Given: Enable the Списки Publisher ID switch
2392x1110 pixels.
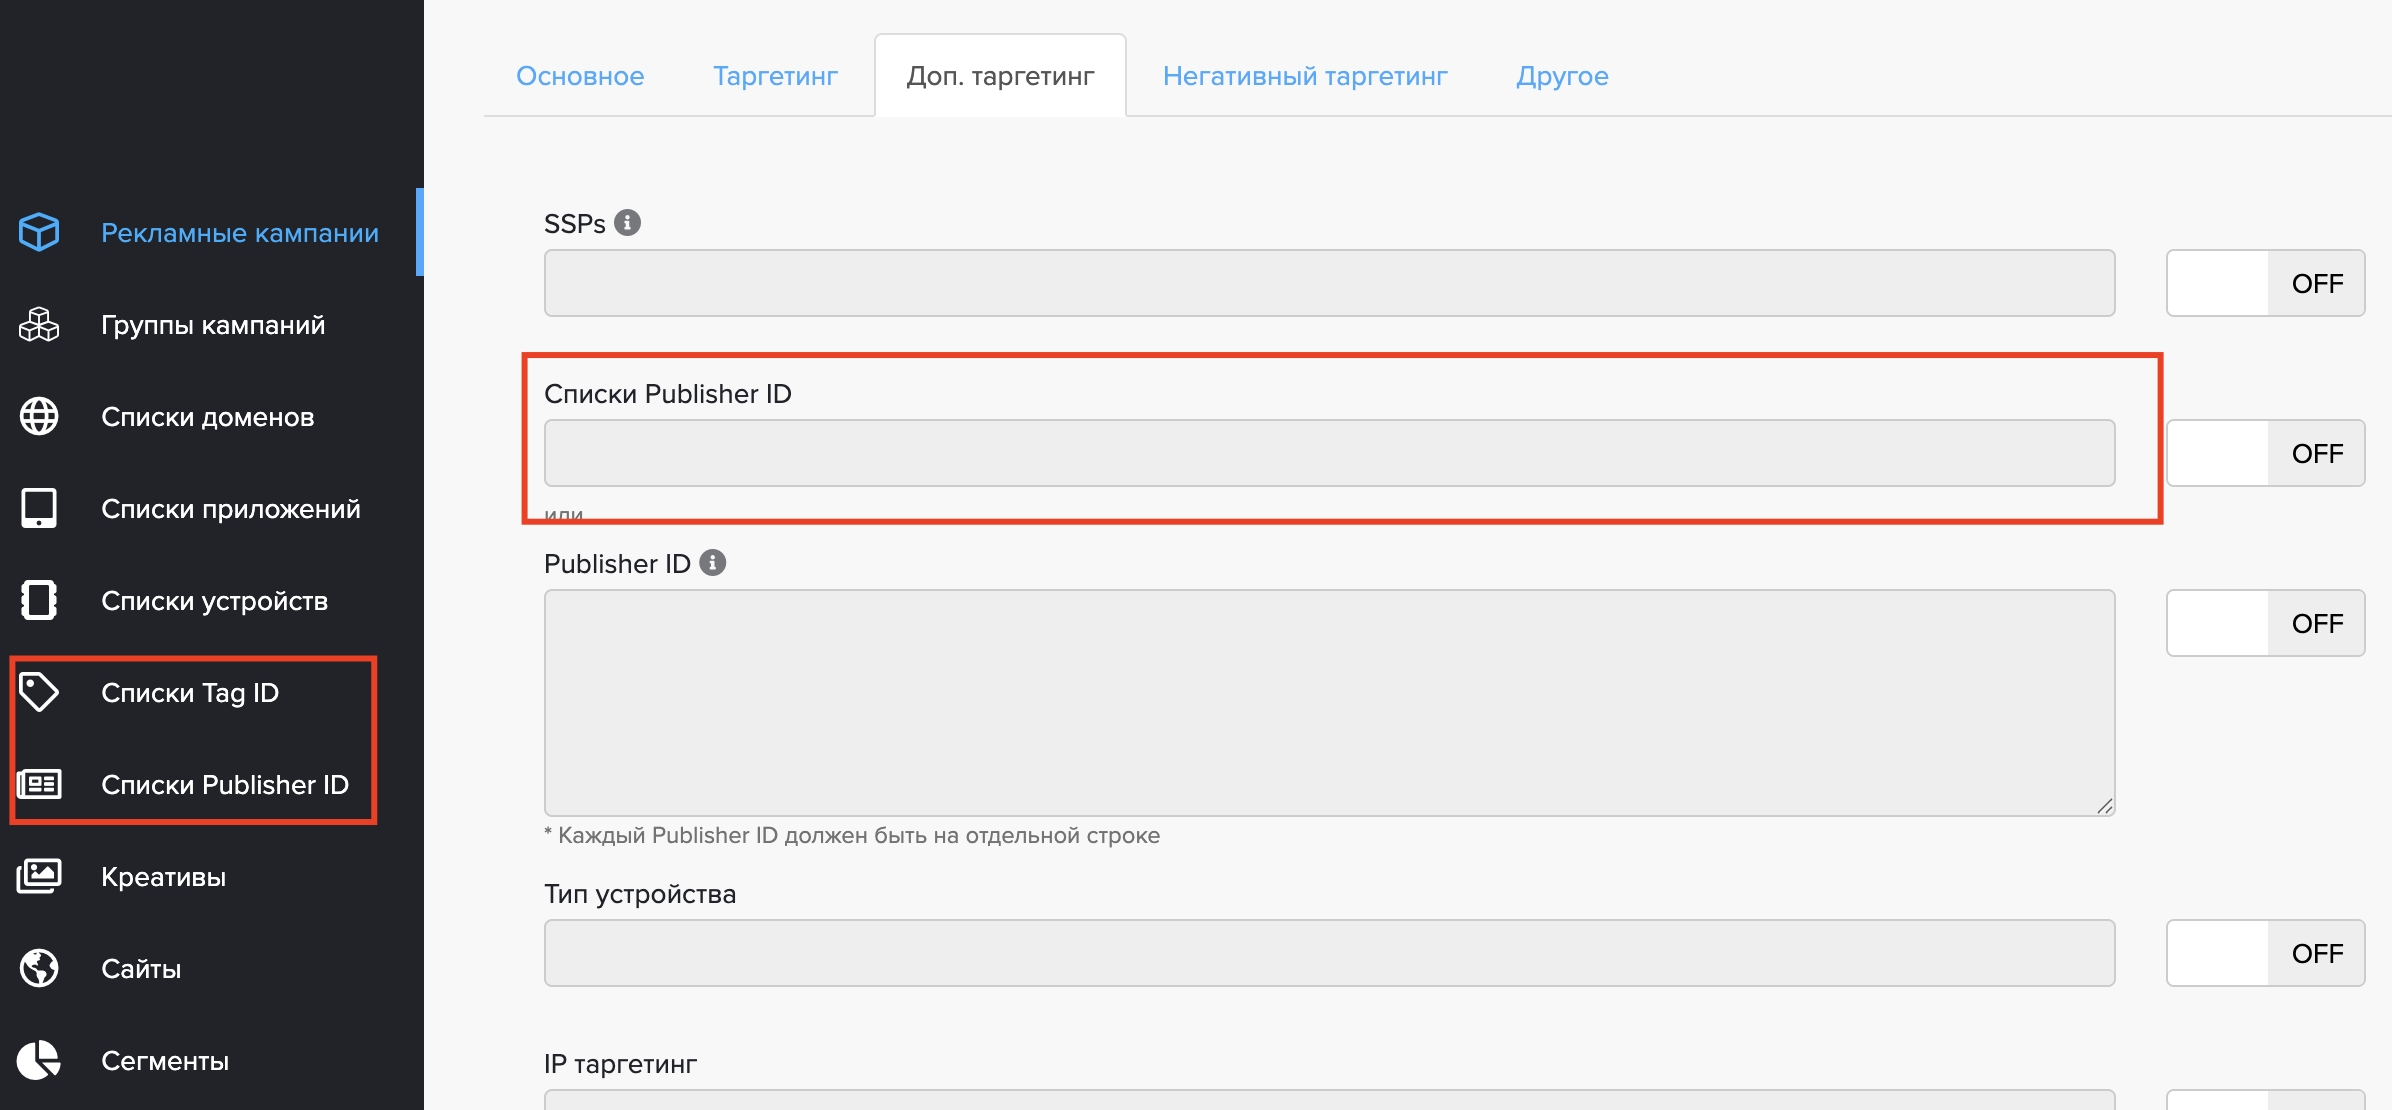Looking at the screenshot, I should coord(2265,453).
